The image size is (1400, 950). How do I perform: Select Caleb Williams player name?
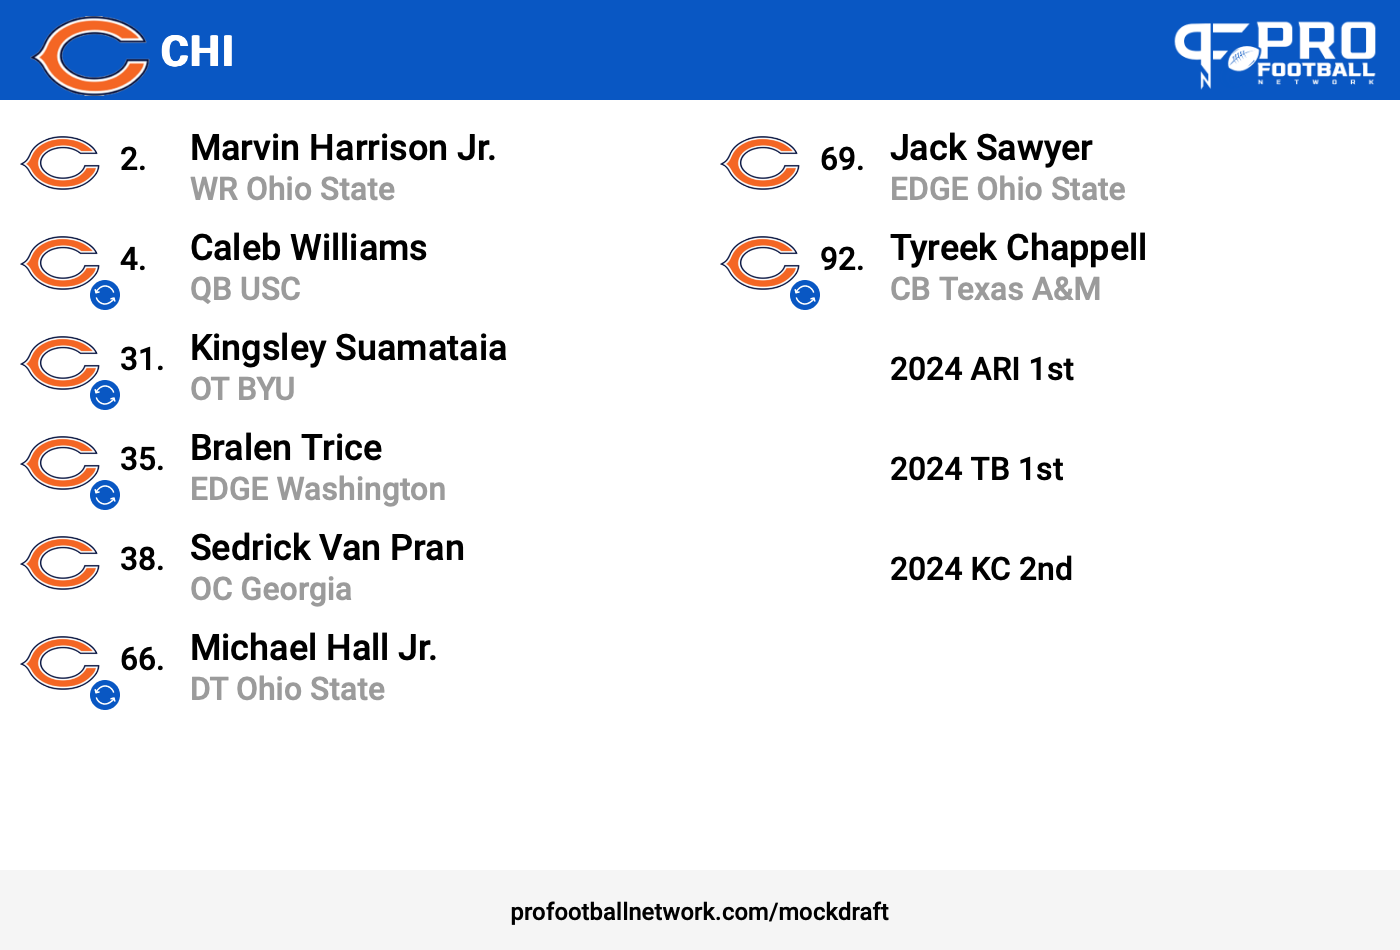coord(309,248)
